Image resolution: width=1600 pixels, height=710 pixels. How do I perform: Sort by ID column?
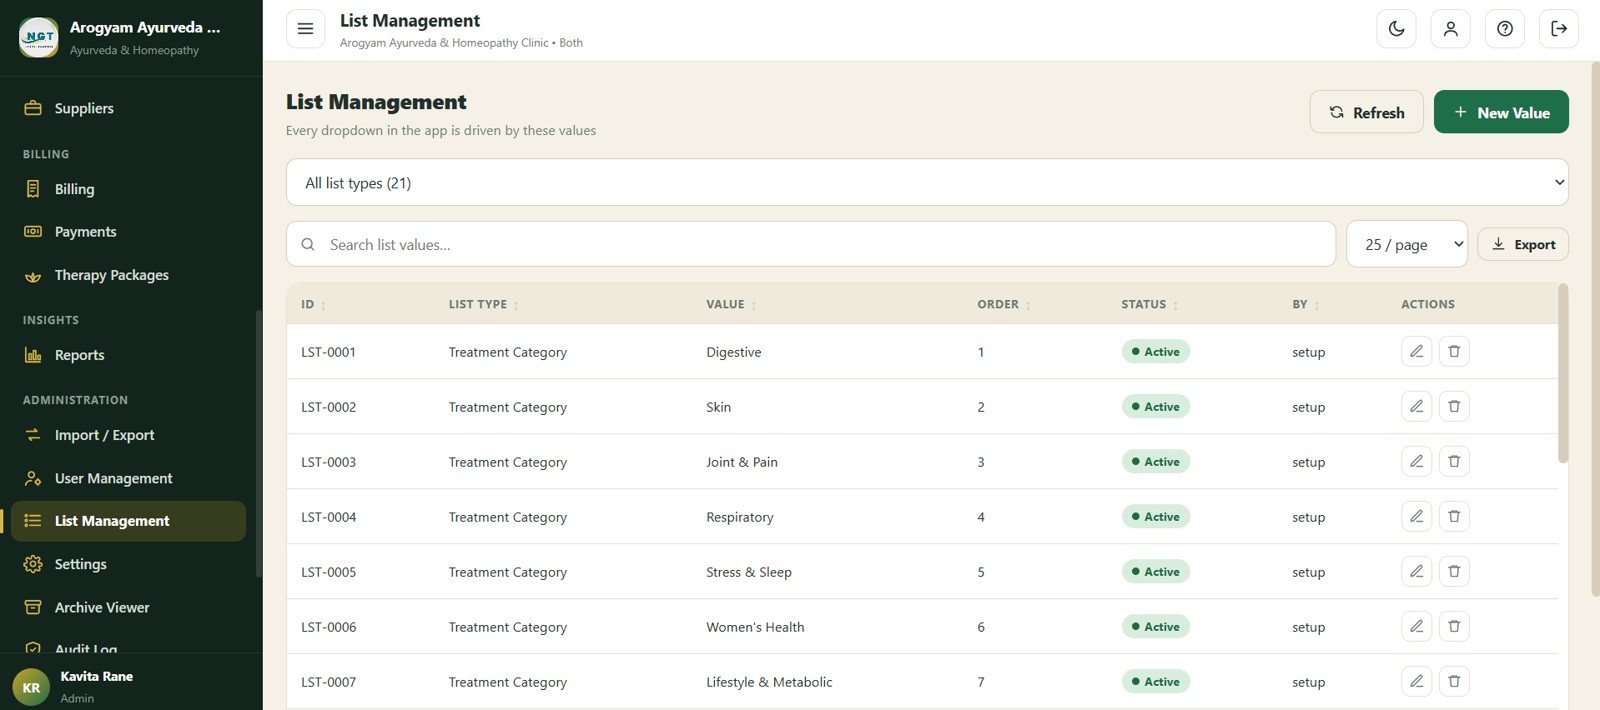pyautogui.click(x=313, y=304)
